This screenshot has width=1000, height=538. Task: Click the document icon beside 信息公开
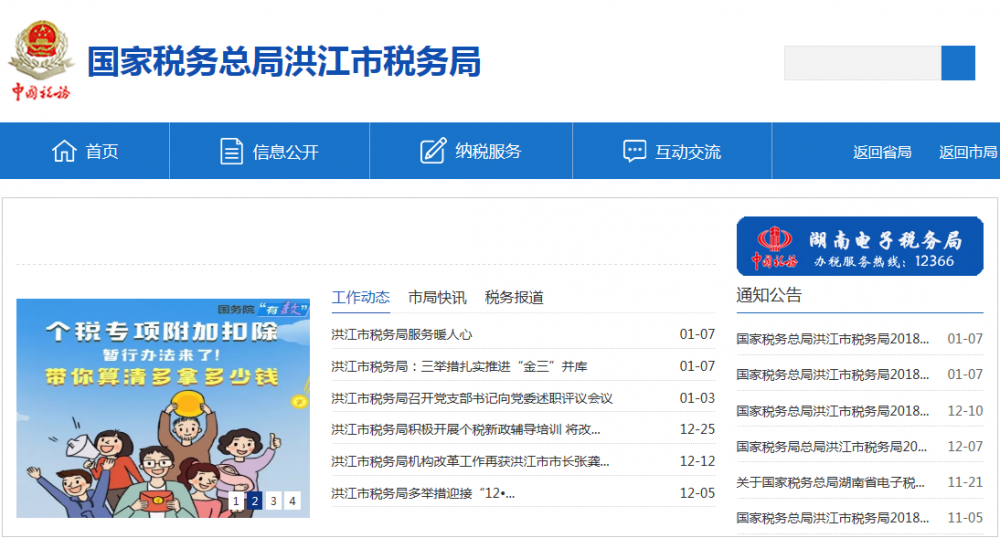tap(231, 151)
